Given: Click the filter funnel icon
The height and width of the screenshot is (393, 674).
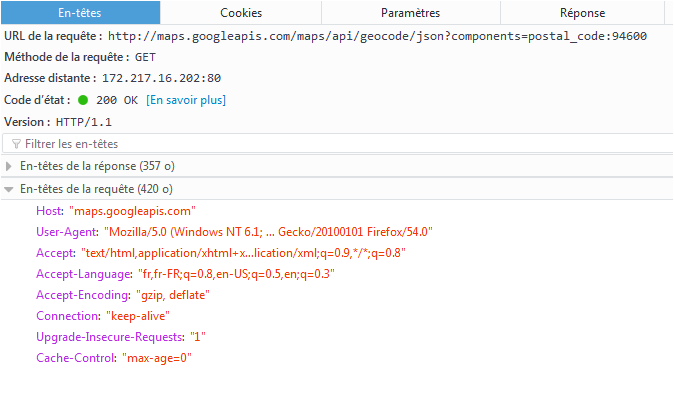Looking at the screenshot, I should click(16, 144).
